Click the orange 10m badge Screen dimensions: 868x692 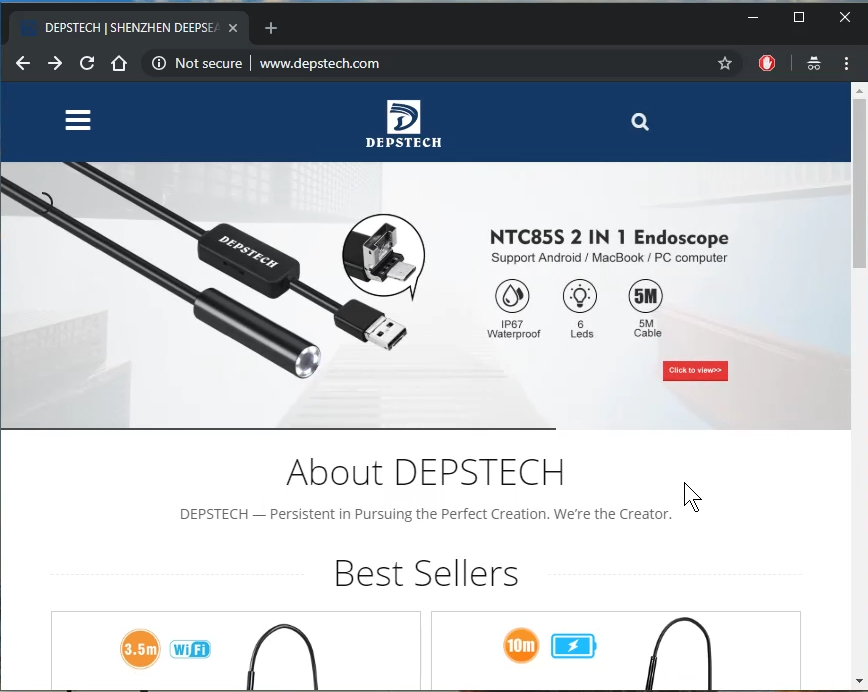click(520, 645)
